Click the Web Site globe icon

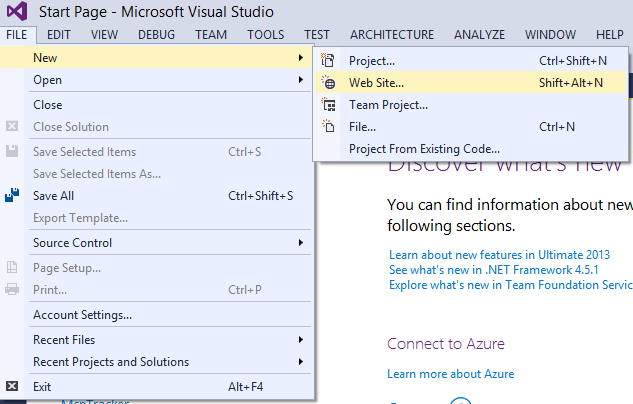(328, 82)
